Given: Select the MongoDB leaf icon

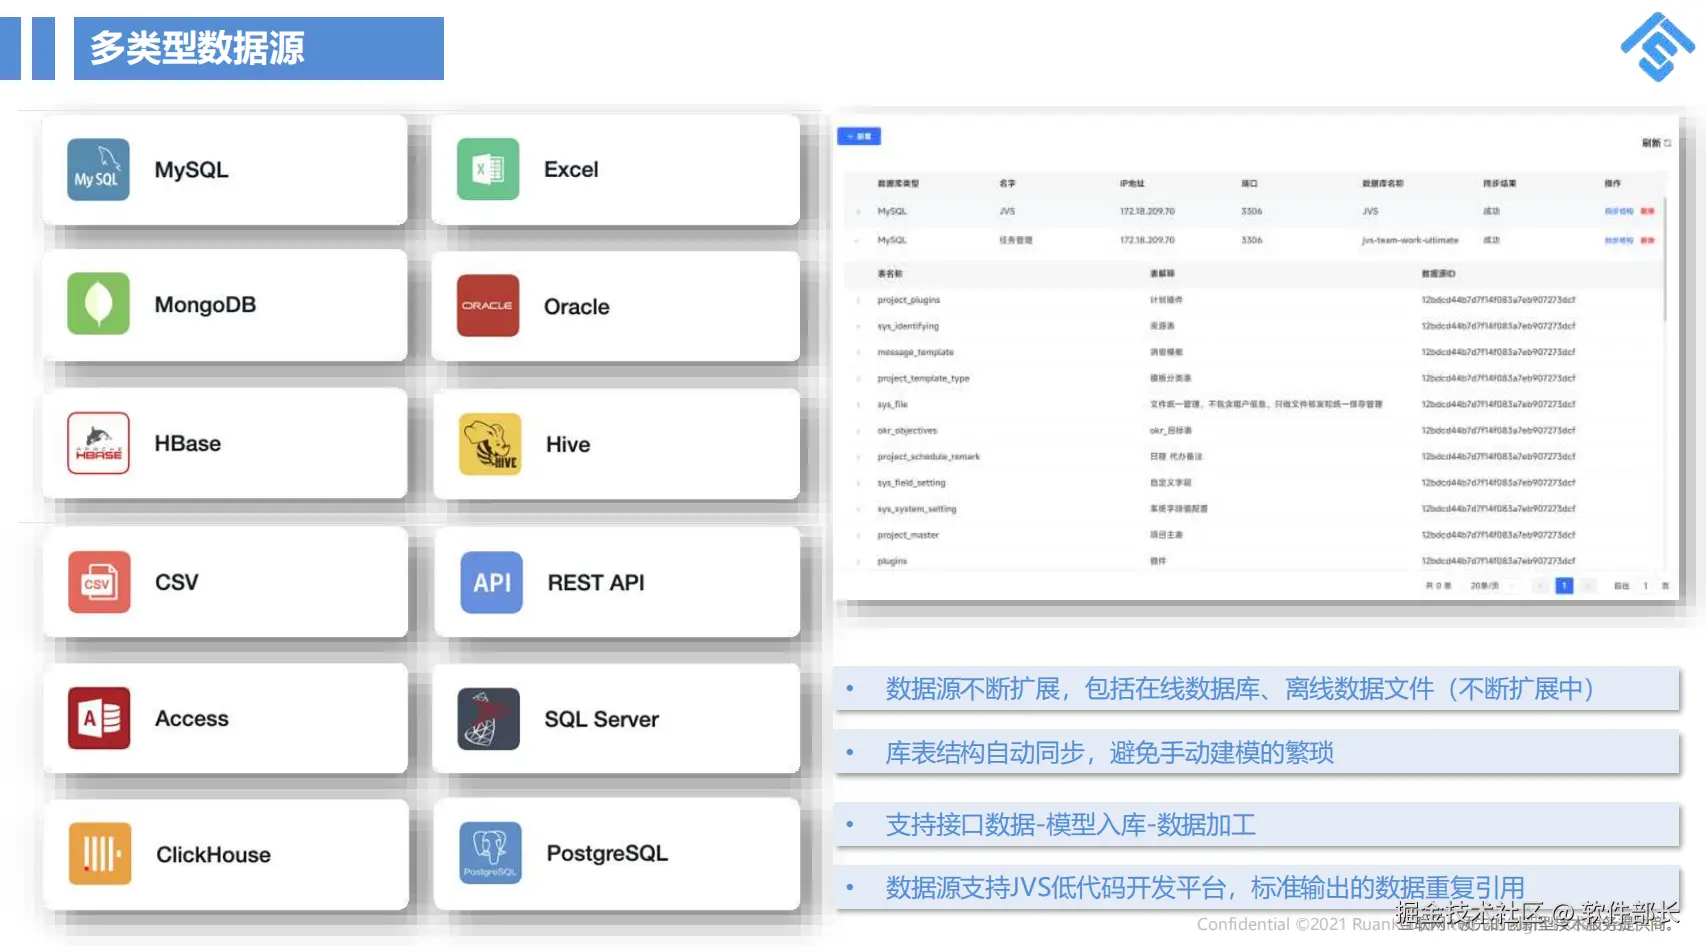Looking at the screenshot, I should point(98,303).
